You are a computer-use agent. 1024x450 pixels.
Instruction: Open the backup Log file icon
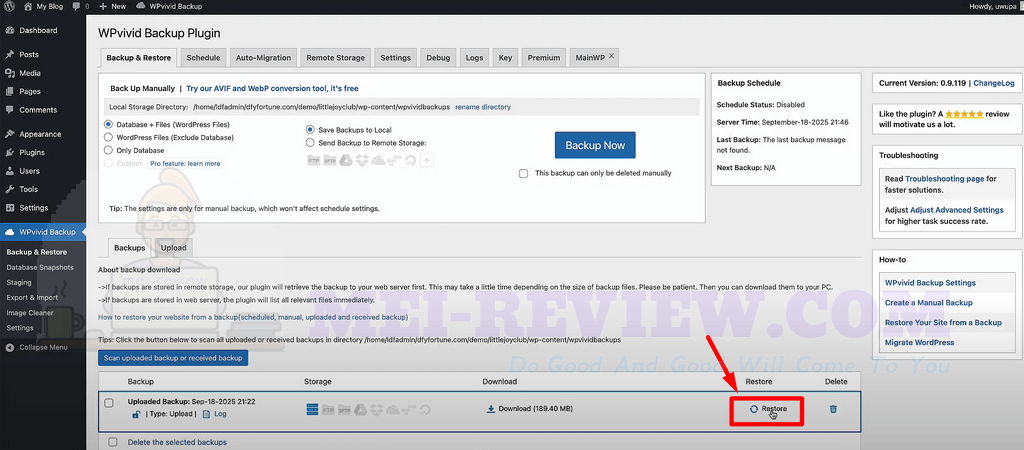pyautogui.click(x=207, y=413)
